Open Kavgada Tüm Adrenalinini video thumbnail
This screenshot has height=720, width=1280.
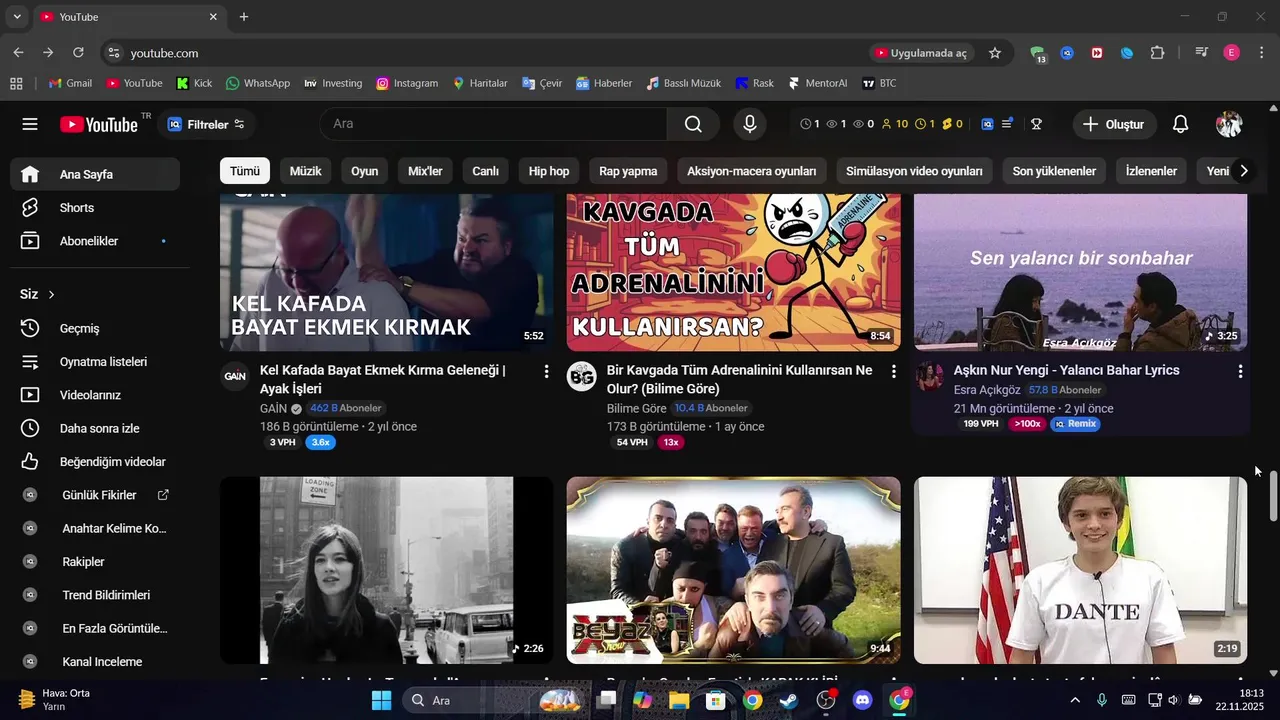coord(734,272)
